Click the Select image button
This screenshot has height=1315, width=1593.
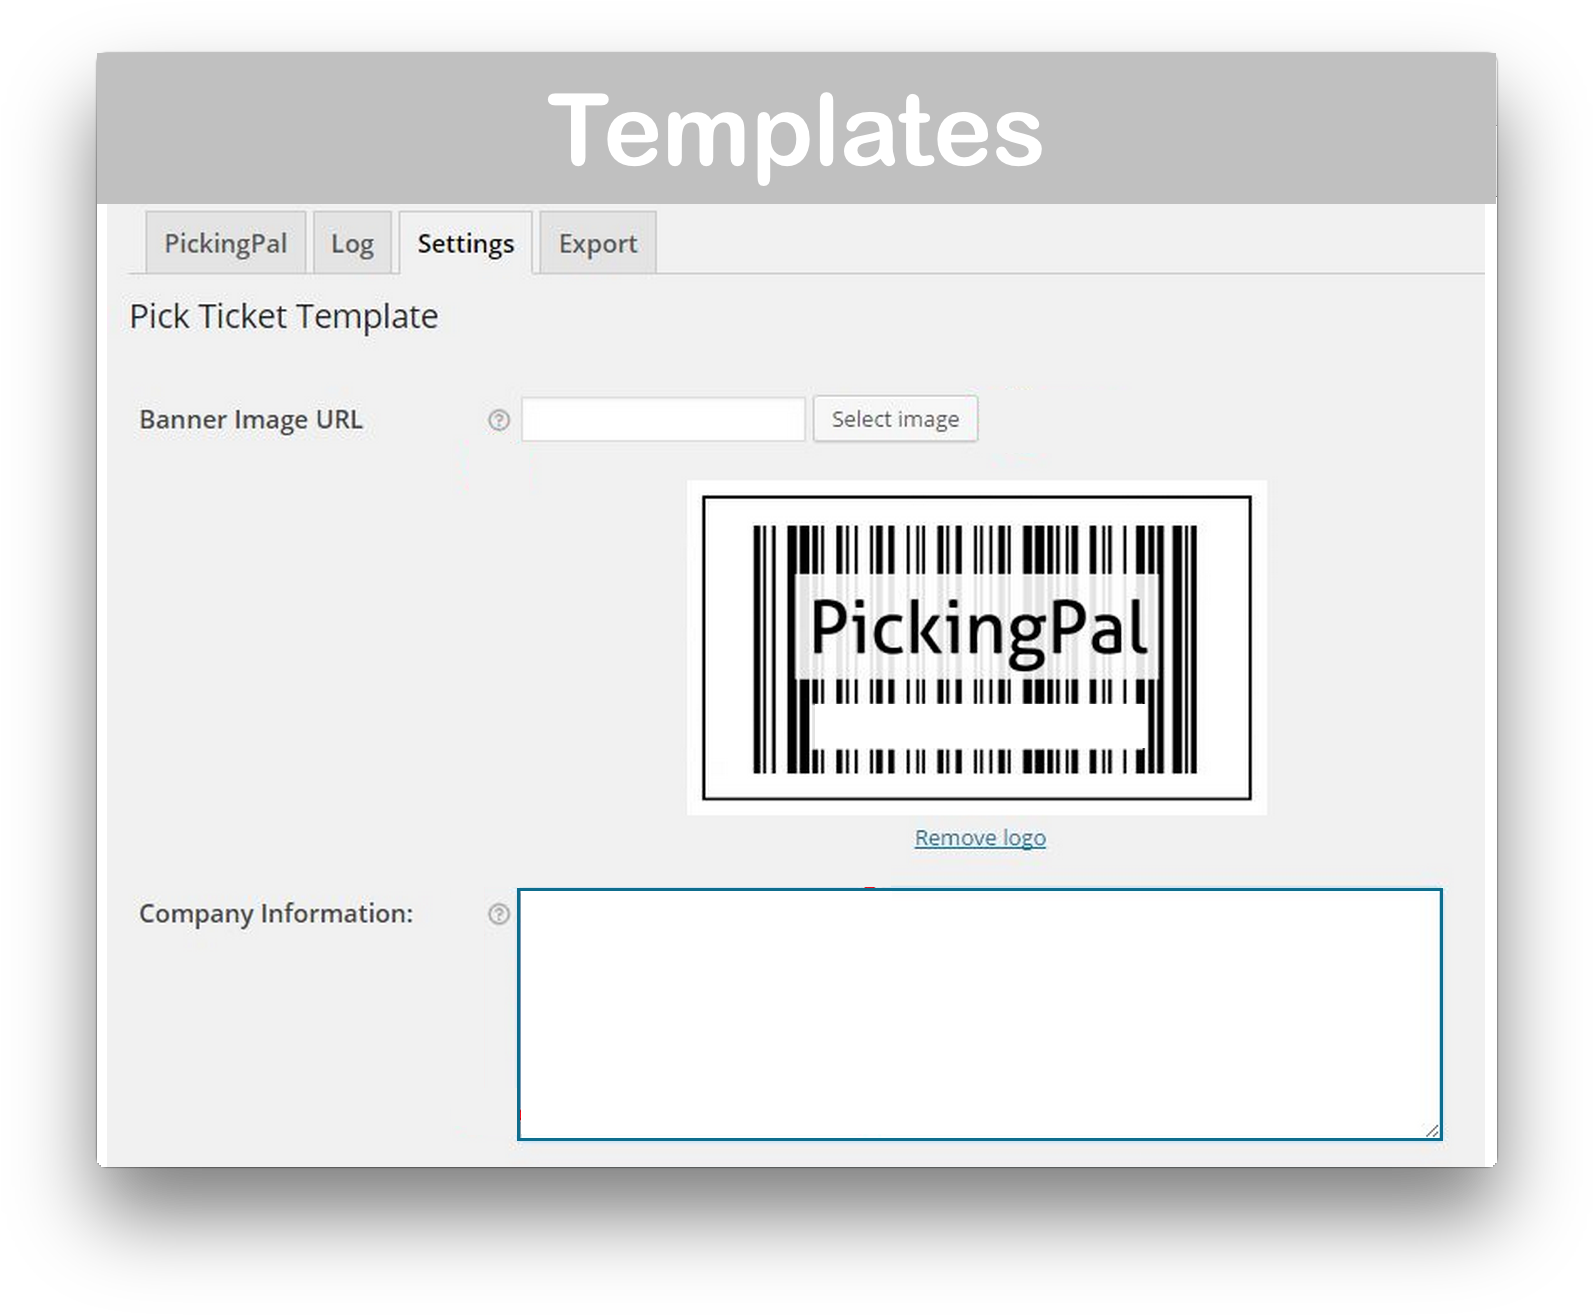click(895, 419)
